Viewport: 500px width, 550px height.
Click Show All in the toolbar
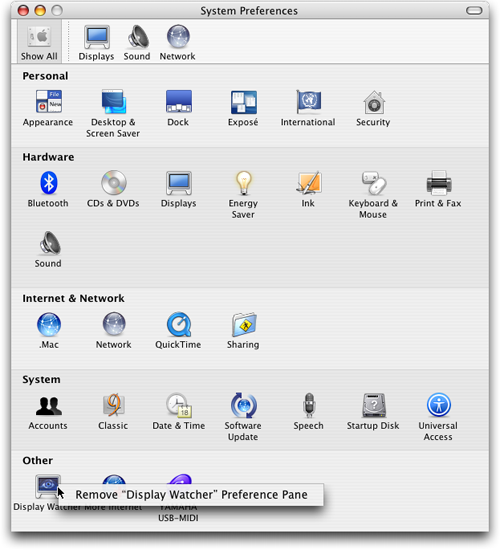tap(39, 42)
